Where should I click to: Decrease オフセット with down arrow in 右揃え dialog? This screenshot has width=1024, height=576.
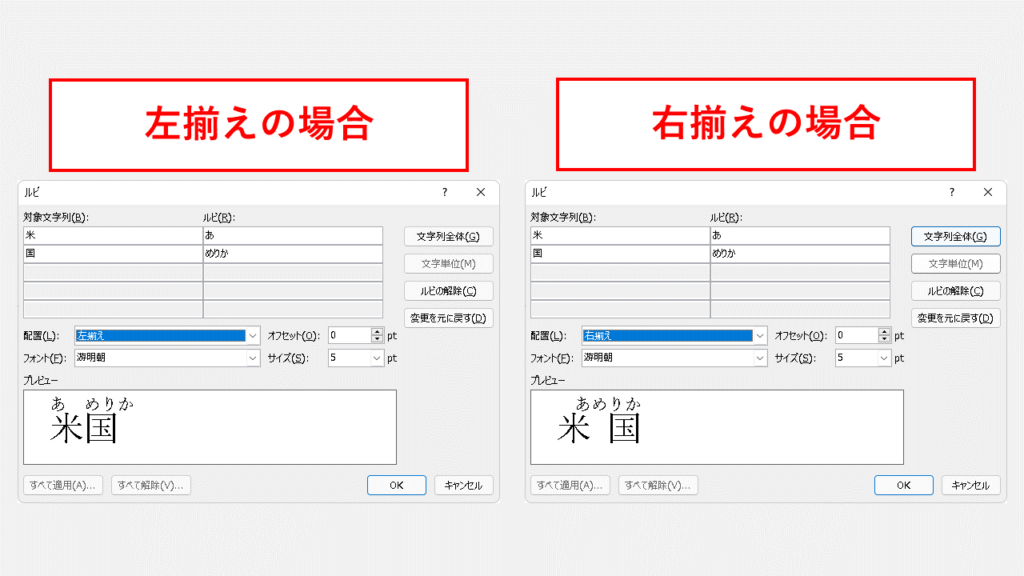click(884, 340)
